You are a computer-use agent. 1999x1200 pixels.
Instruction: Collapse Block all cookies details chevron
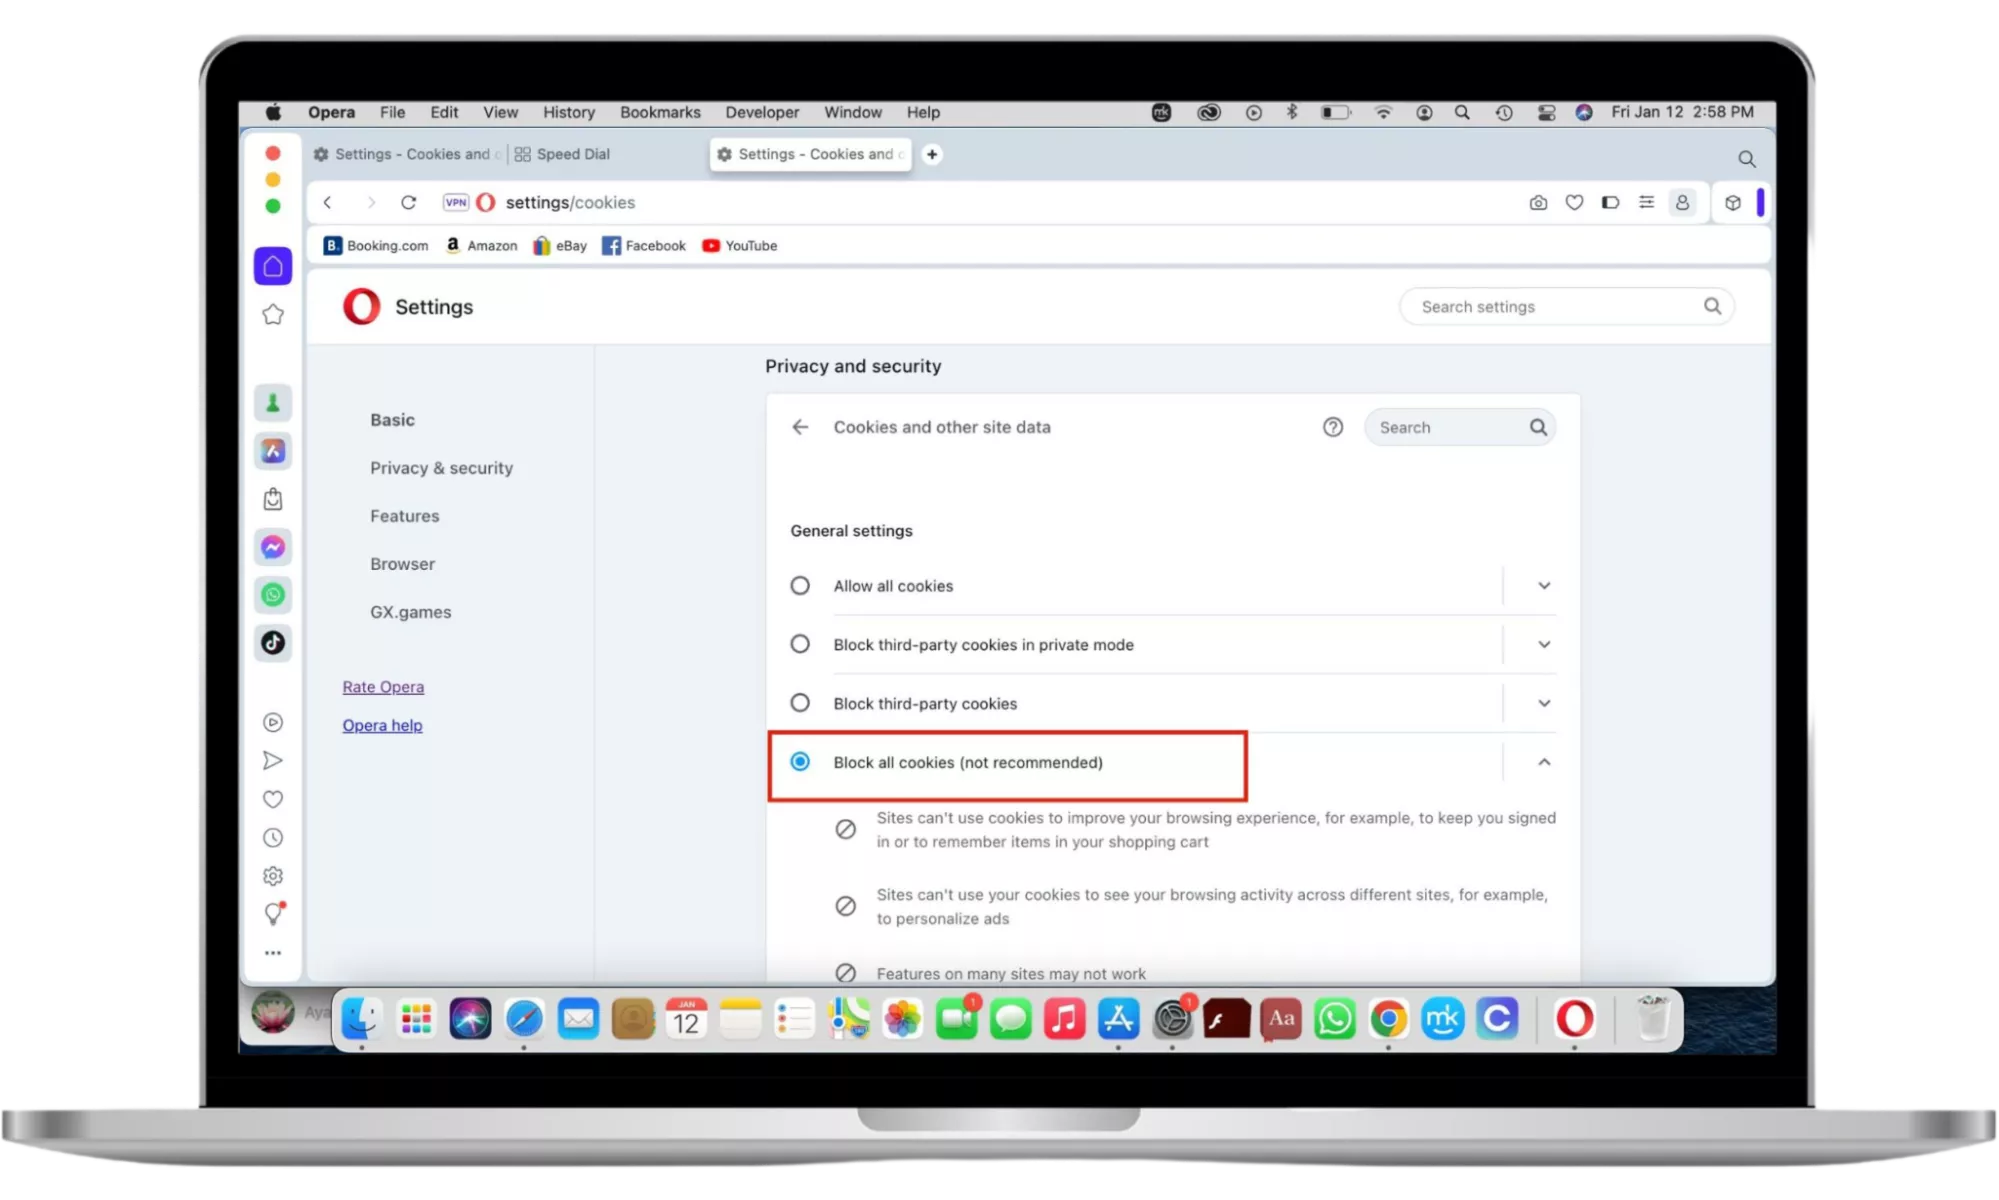click(1544, 763)
